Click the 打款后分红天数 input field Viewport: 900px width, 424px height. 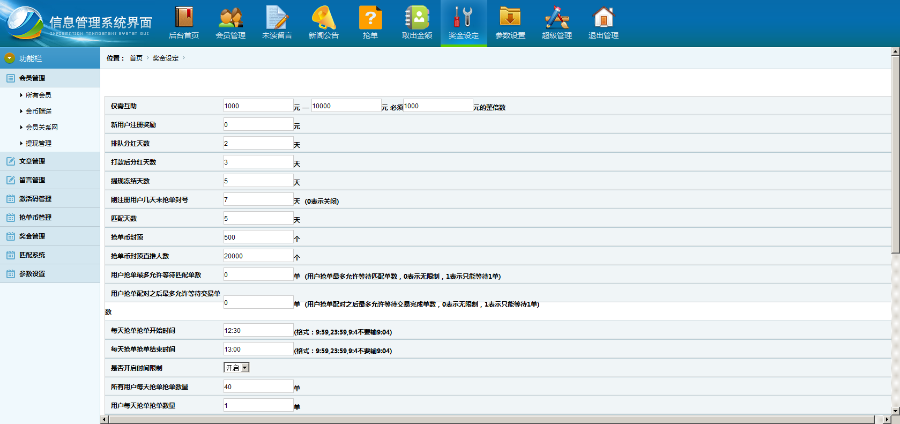pos(258,162)
